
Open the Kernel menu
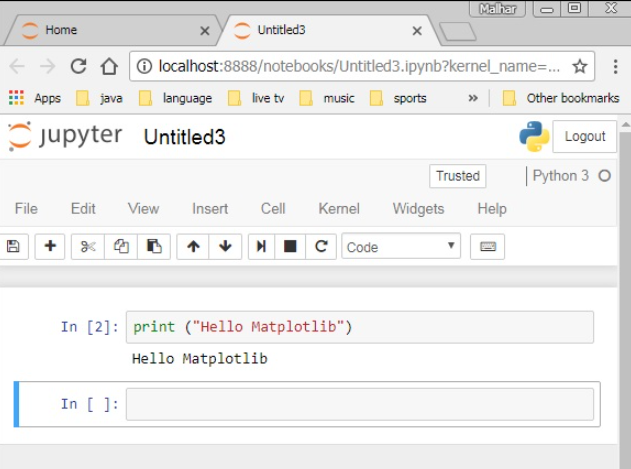pyautogui.click(x=339, y=209)
